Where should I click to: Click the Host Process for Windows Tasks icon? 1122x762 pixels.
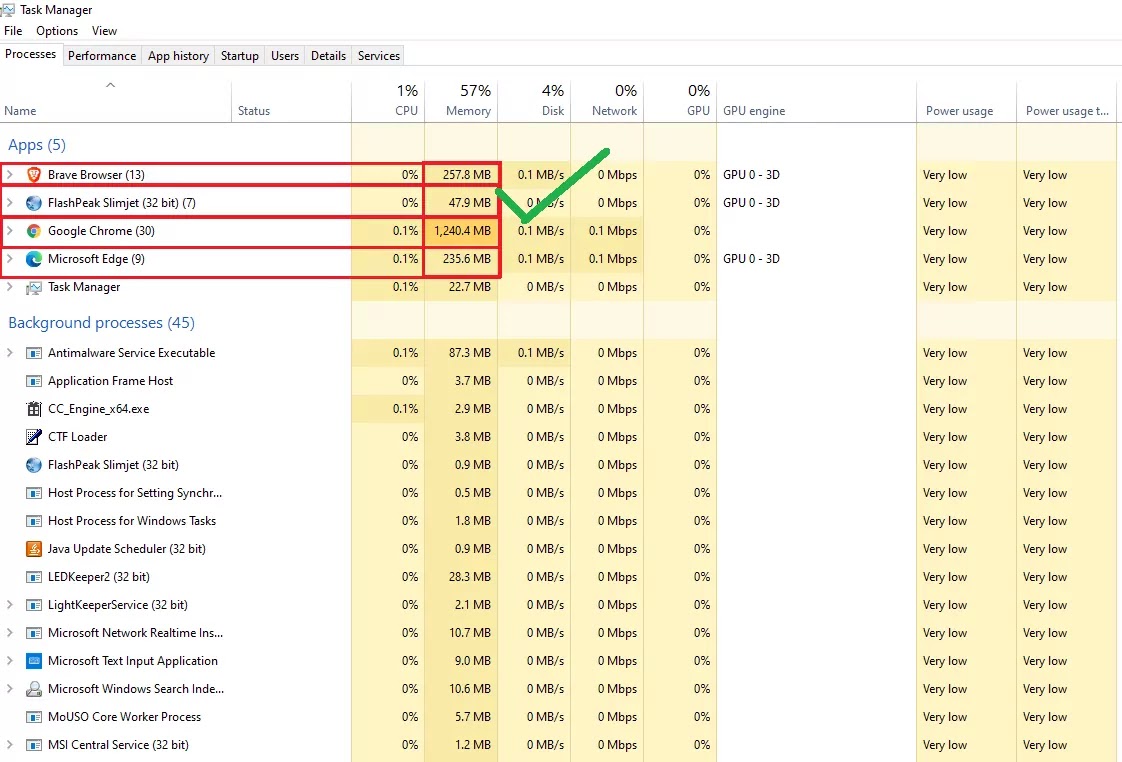[34, 521]
